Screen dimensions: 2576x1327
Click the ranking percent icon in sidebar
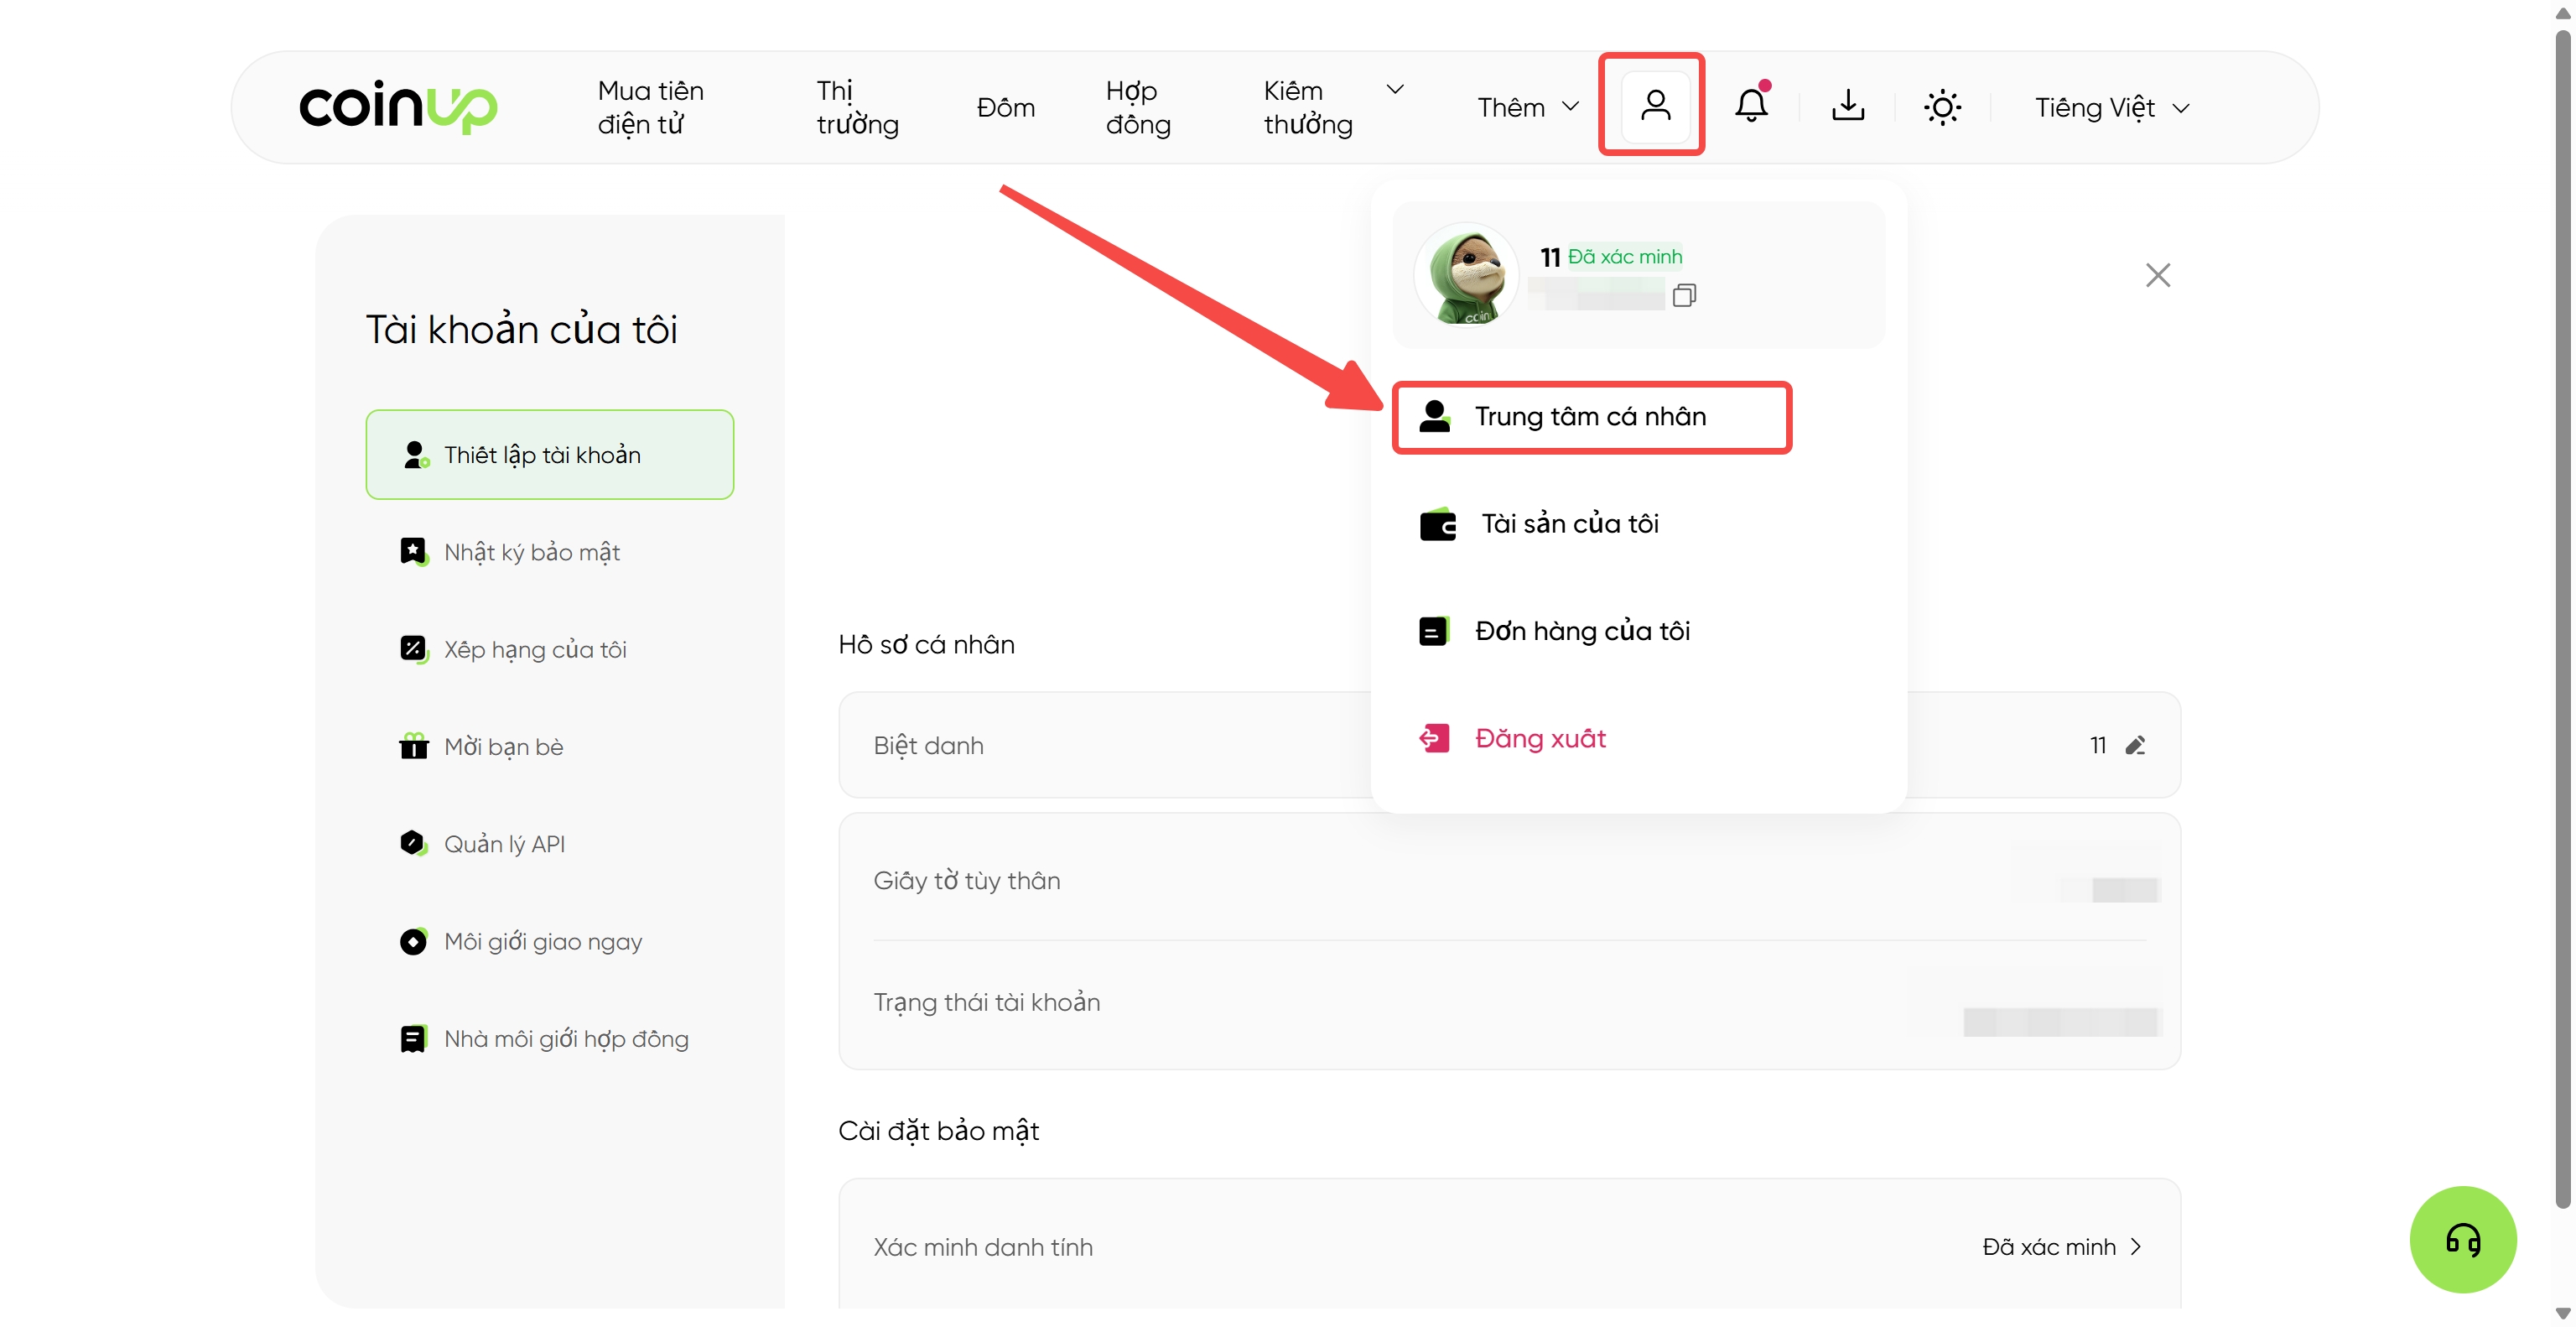[x=414, y=649]
